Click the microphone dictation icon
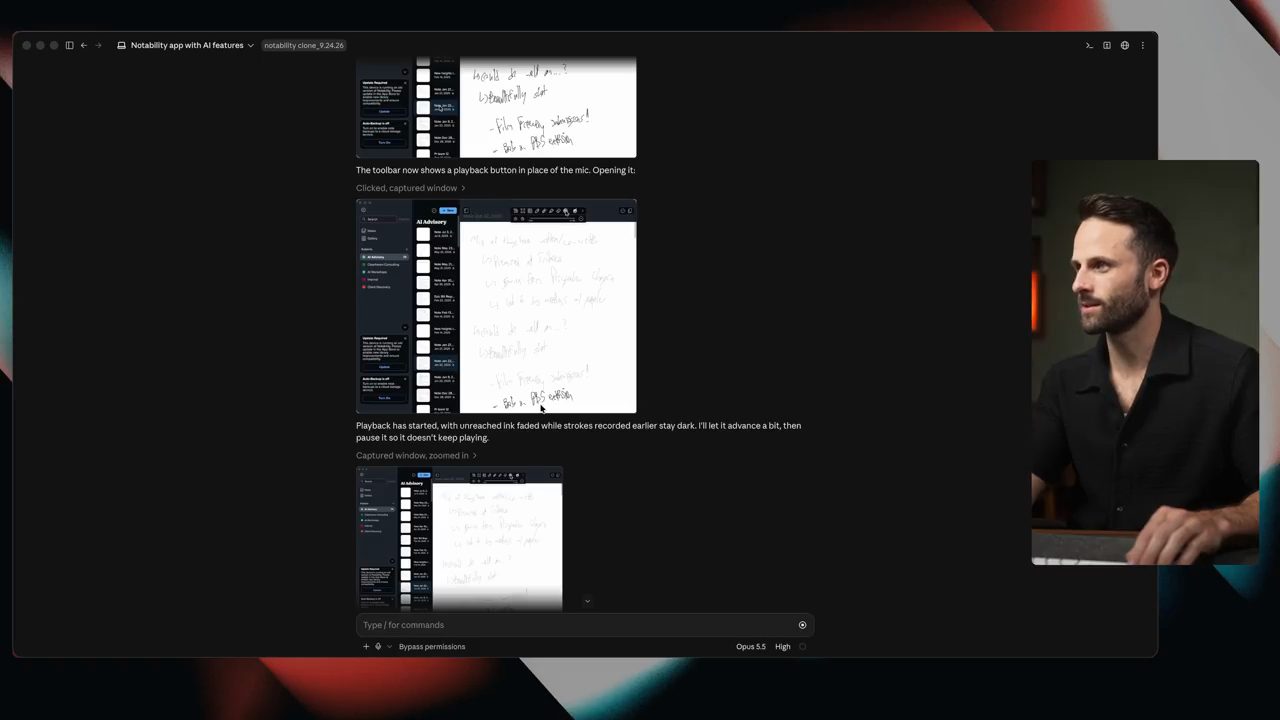 tap(378, 647)
